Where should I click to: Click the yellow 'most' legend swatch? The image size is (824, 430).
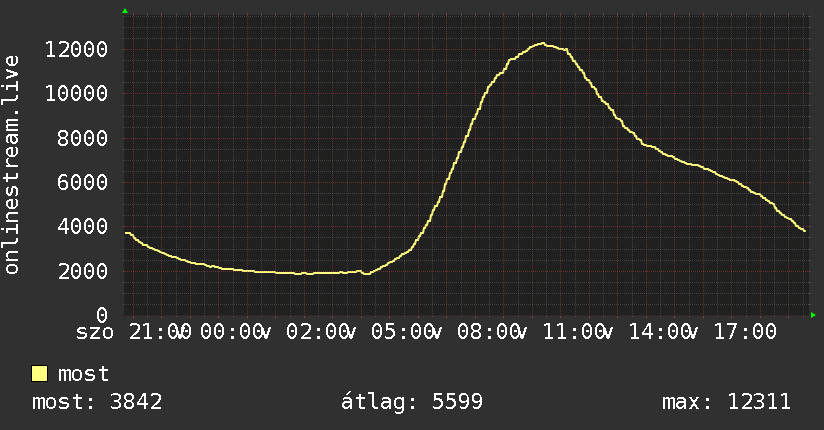pyautogui.click(x=39, y=374)
